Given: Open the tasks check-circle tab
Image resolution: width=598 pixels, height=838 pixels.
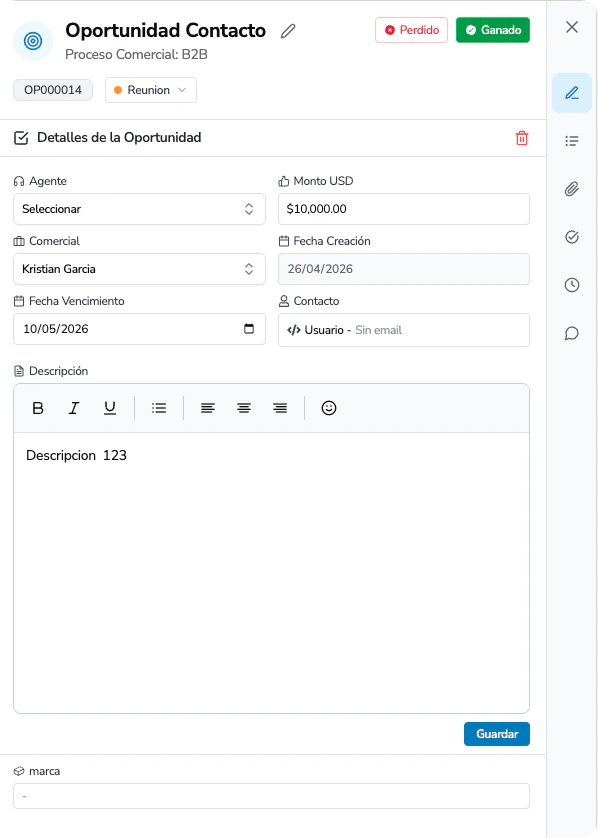Looking at the screenshot, I should (x=572, y=237).
